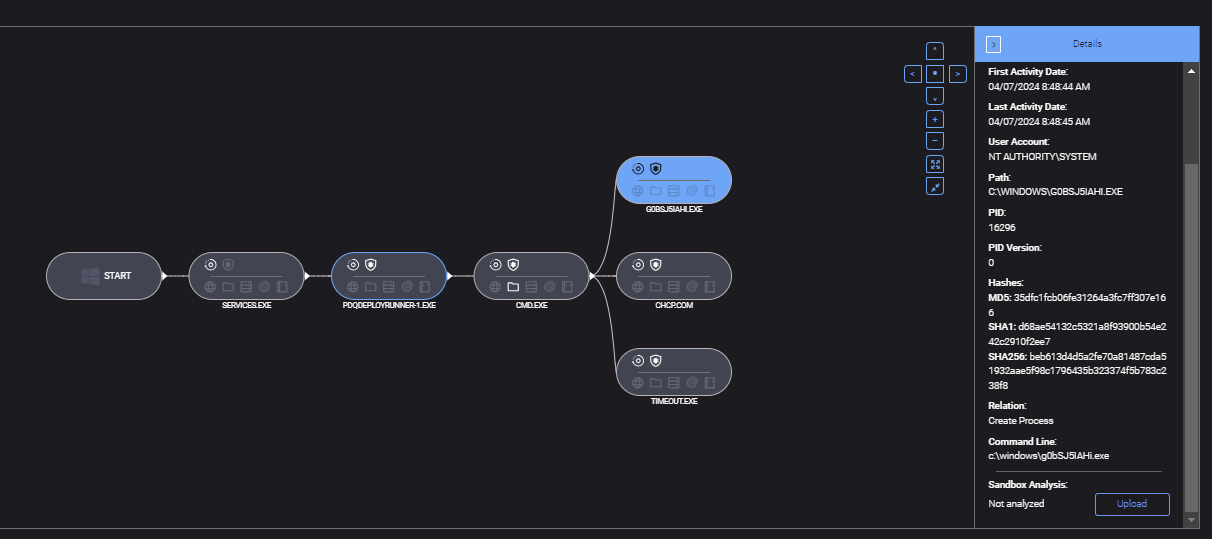The width and height of the screenshot is (1212, 539).
Task: Re-center the graph with dot button
Action: pyautogui.click(x=935, y=73)
